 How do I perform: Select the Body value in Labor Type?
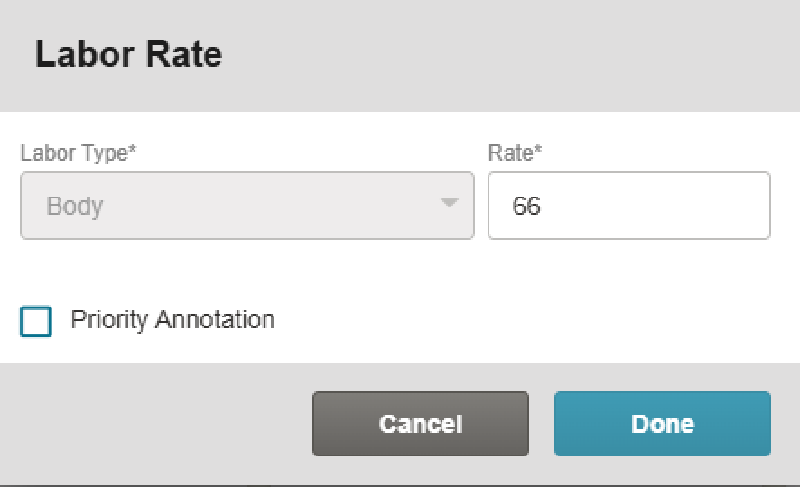coord(75,207)
